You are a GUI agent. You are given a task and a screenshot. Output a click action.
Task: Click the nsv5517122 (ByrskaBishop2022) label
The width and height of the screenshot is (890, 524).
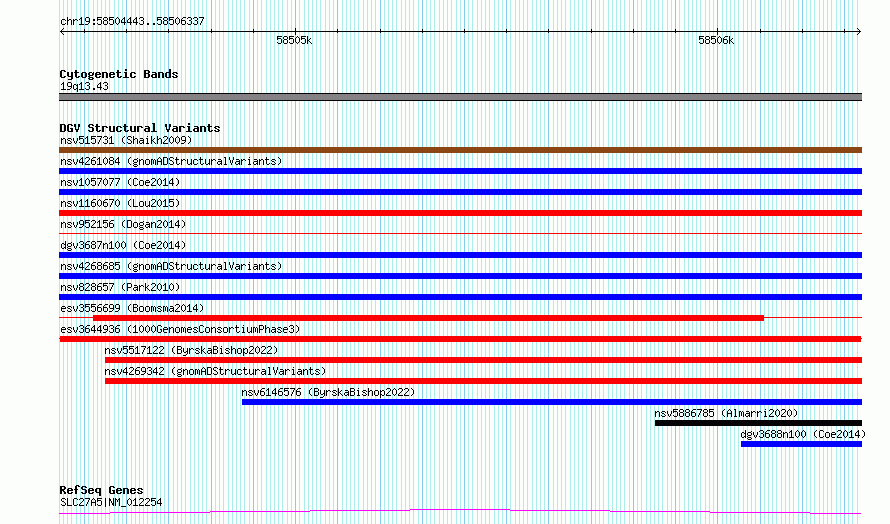(x=191, y=350)
